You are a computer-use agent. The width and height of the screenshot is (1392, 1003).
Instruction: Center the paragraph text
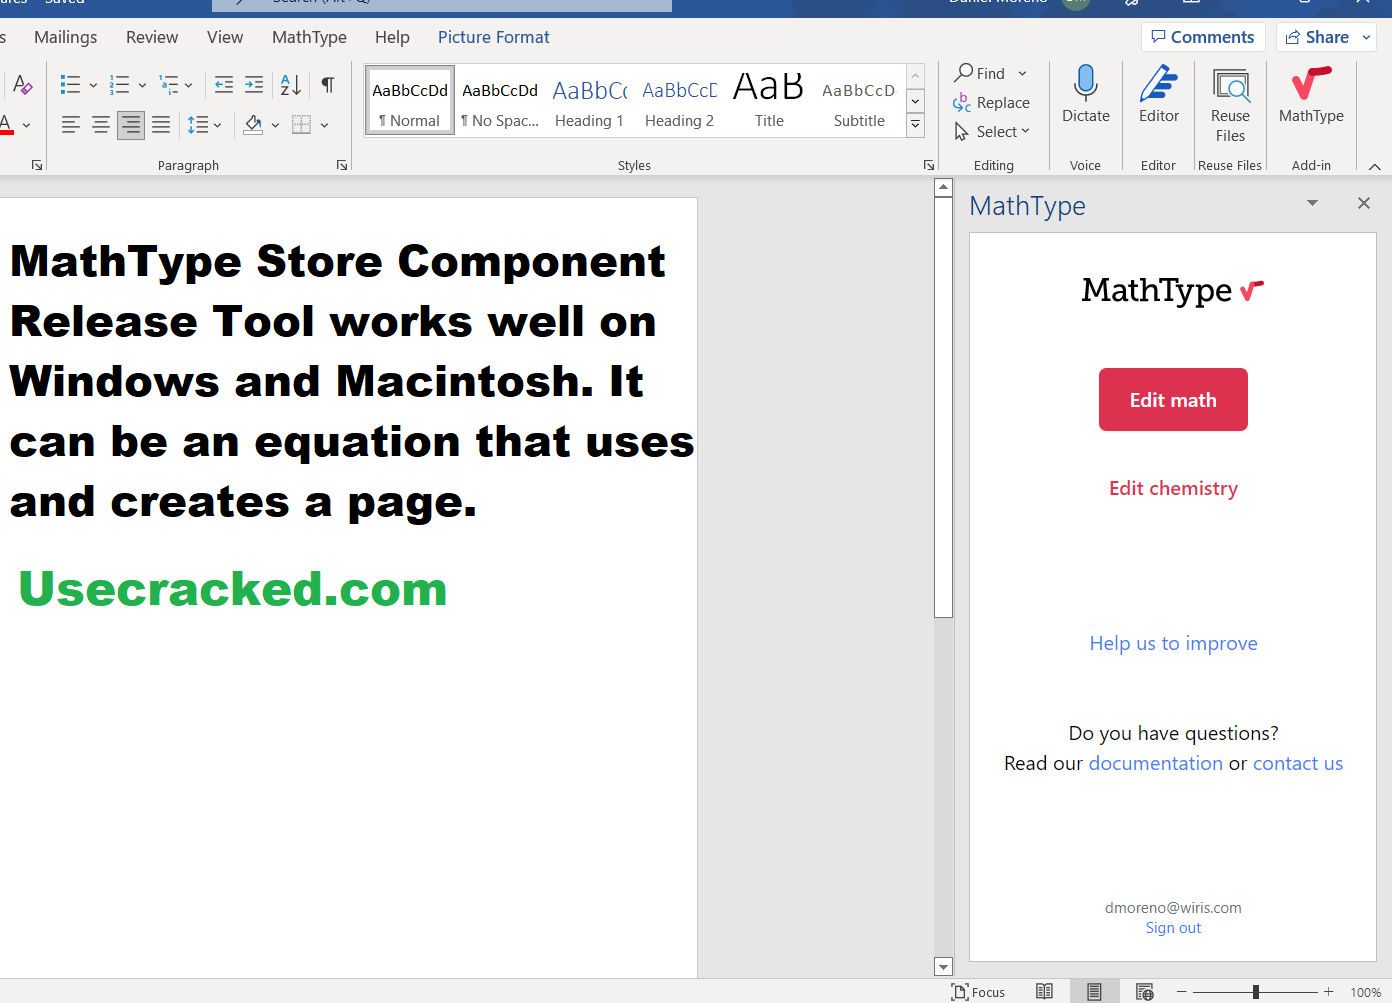[101, 125]
